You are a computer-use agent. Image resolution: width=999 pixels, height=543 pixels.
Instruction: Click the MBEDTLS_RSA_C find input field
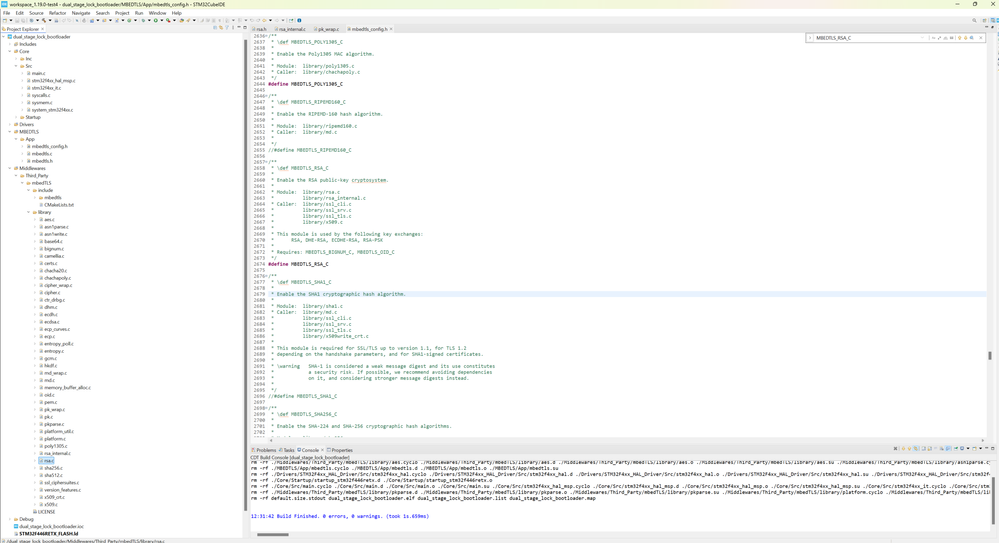866,38
